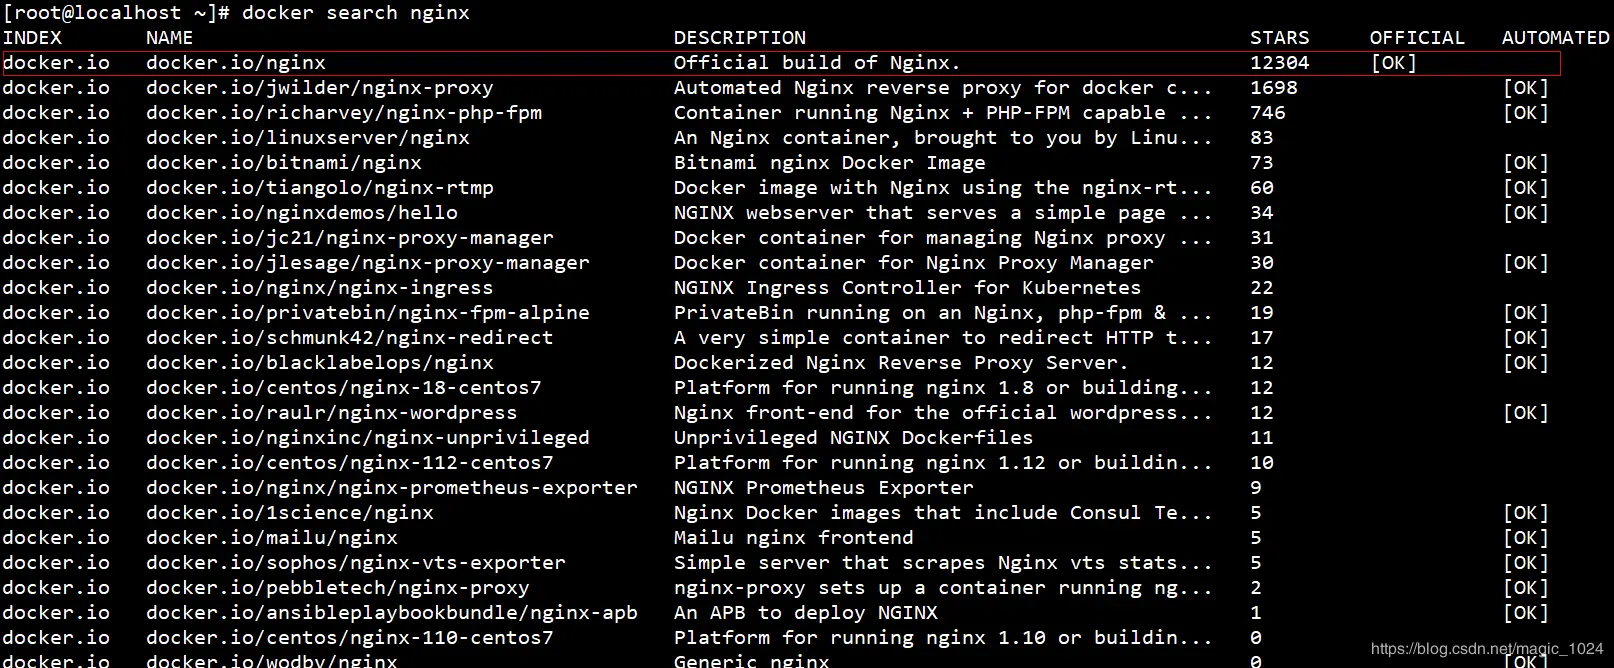The height and width of the screenshot is (668, 1614).
Task: Select docker.io/nginx/nginx-prometheus-exporter name
Action: click(x=392, y=488)
